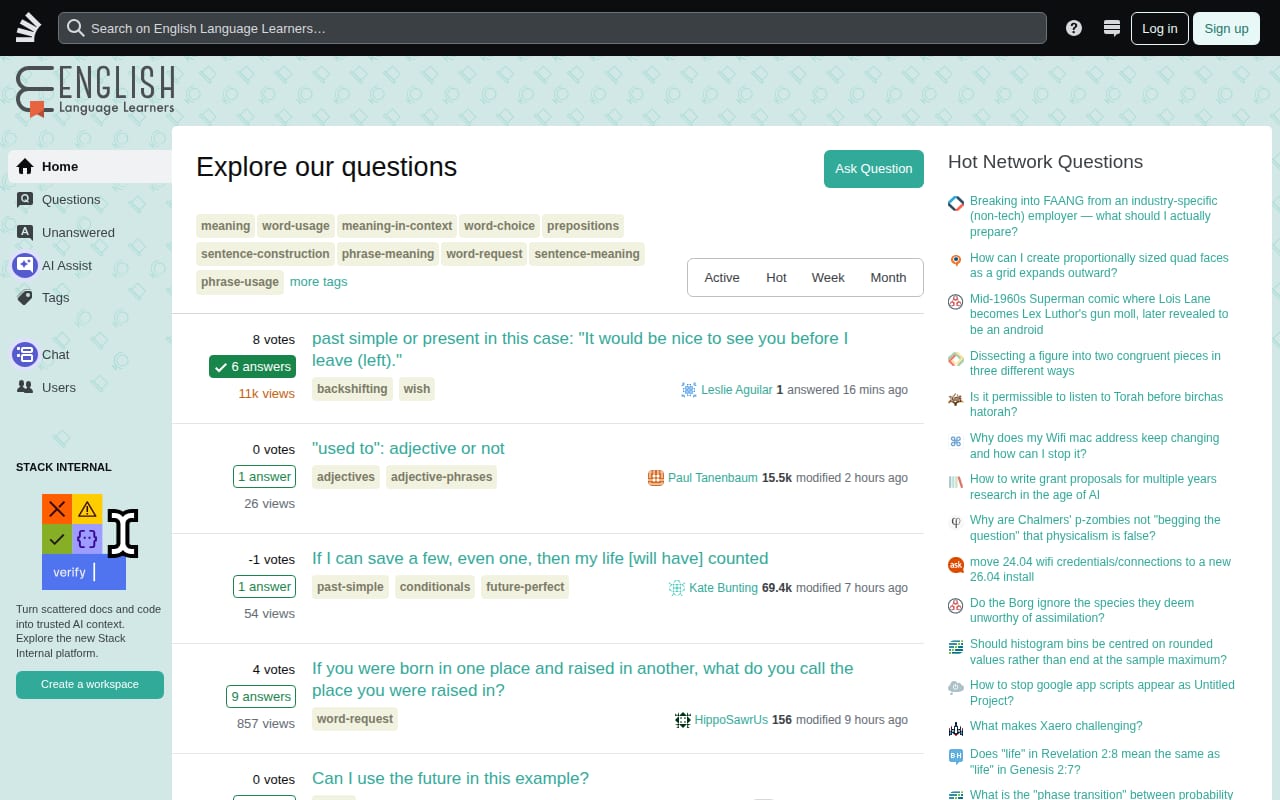Select the backshifting tag

pos(352,389)
